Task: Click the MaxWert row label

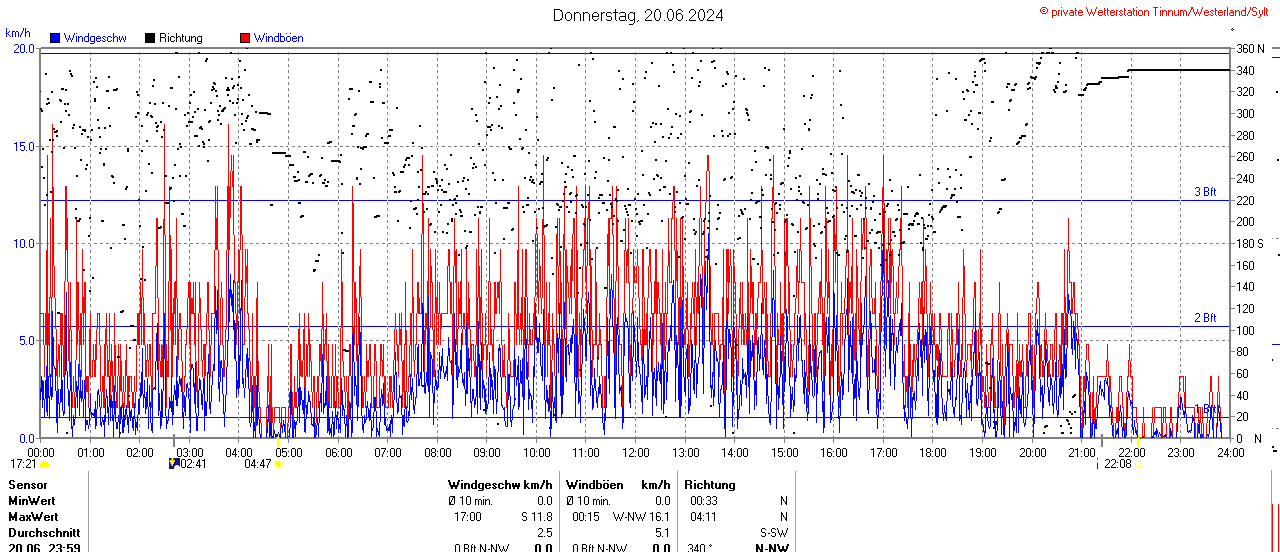Action: pos(33,517)
